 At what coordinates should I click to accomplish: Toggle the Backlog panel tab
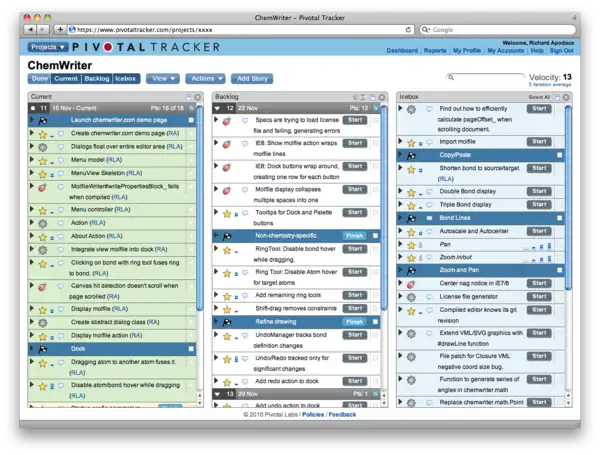tap(96, 78)
